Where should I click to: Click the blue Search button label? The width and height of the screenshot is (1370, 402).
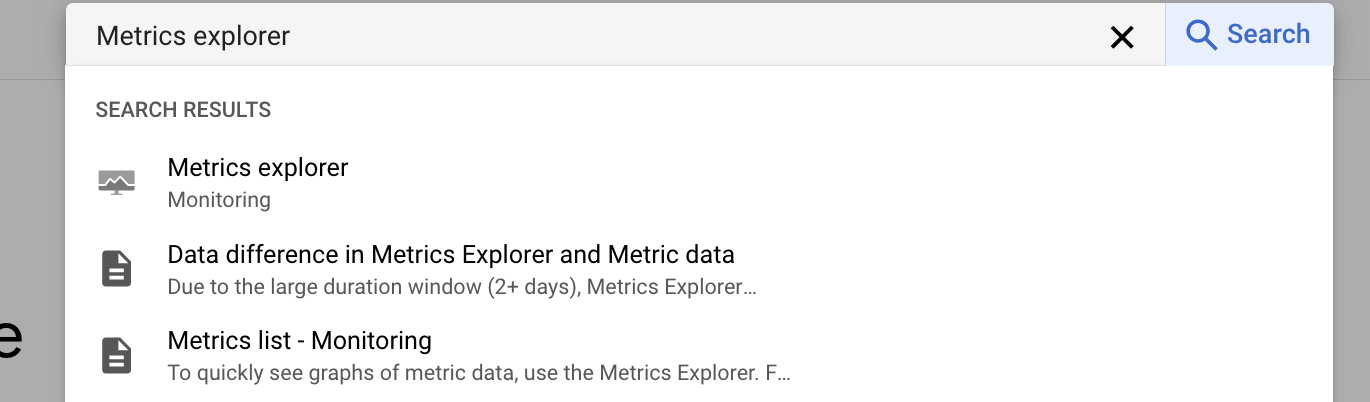point(1268,34)
